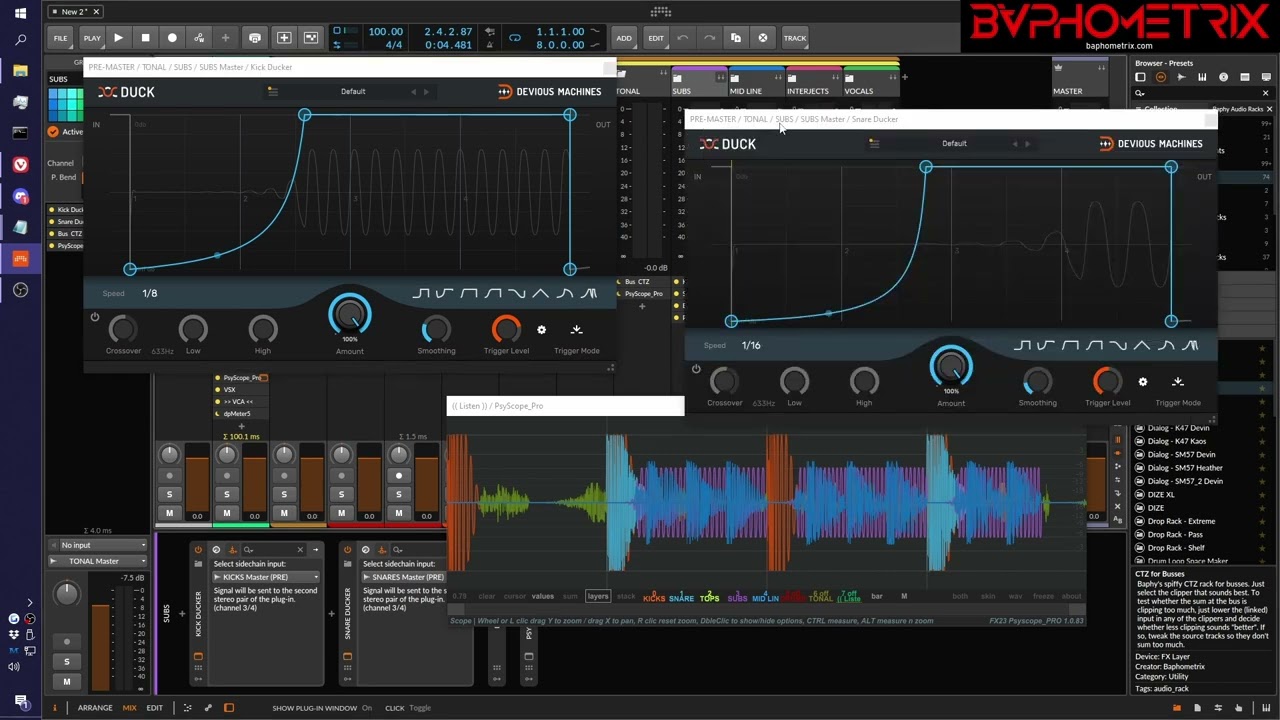This screenshot has width=1280, height=720.
Task: Click the delete (circled X) toolbar icon
Action: [763, 38]
